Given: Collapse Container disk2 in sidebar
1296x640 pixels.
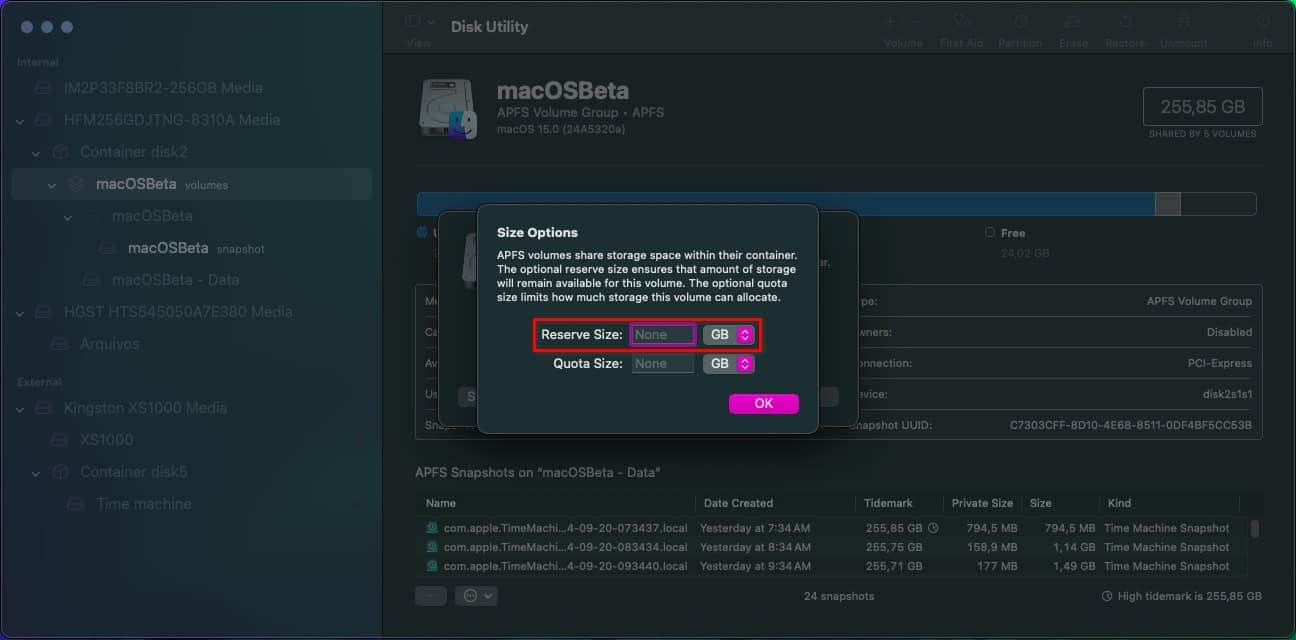Looking at the screenshot, I should [x=36, y=153].
